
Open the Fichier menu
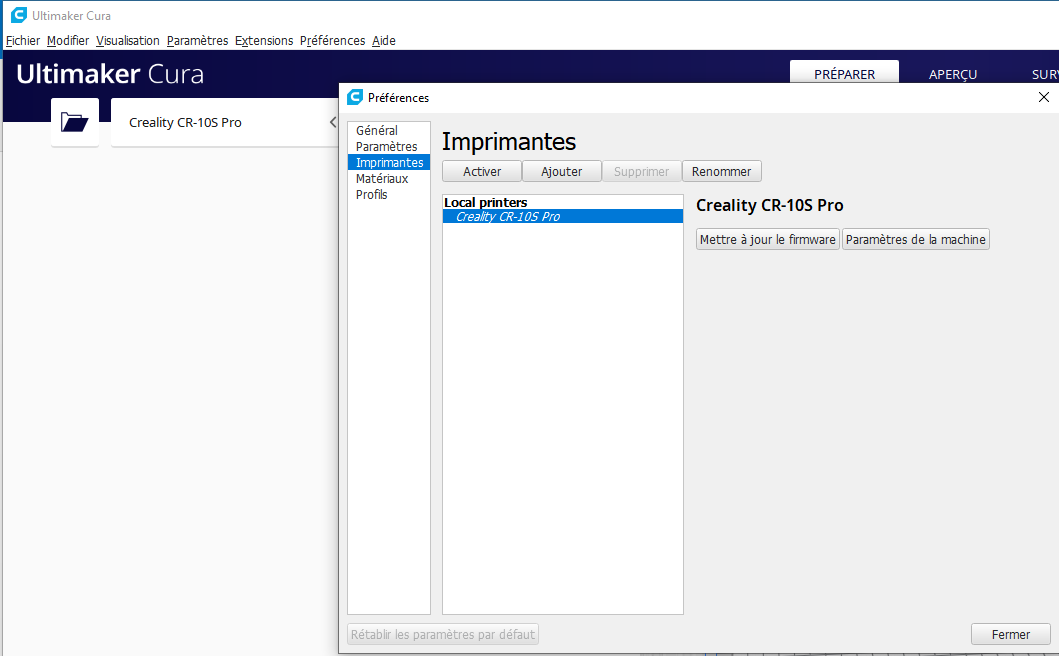click(x=23, y=41)
